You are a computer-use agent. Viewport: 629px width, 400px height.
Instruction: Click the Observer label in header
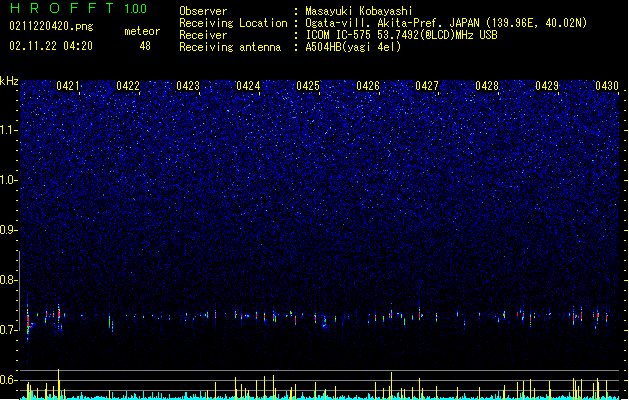[x=203, y=11]
